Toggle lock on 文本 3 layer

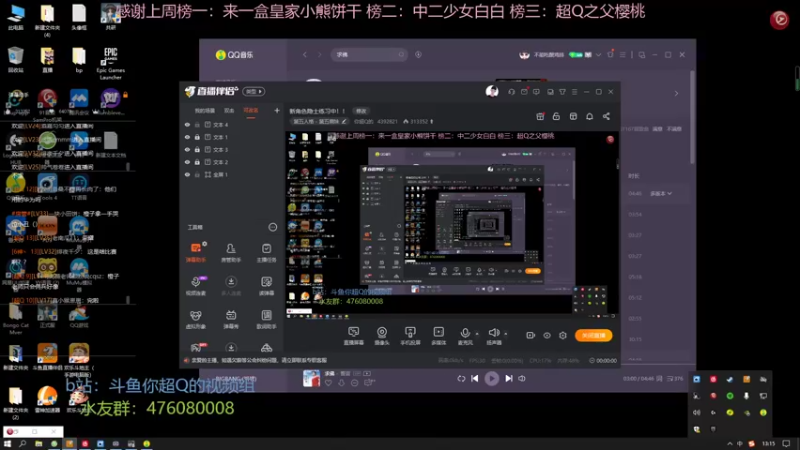(x=197, y=149)
